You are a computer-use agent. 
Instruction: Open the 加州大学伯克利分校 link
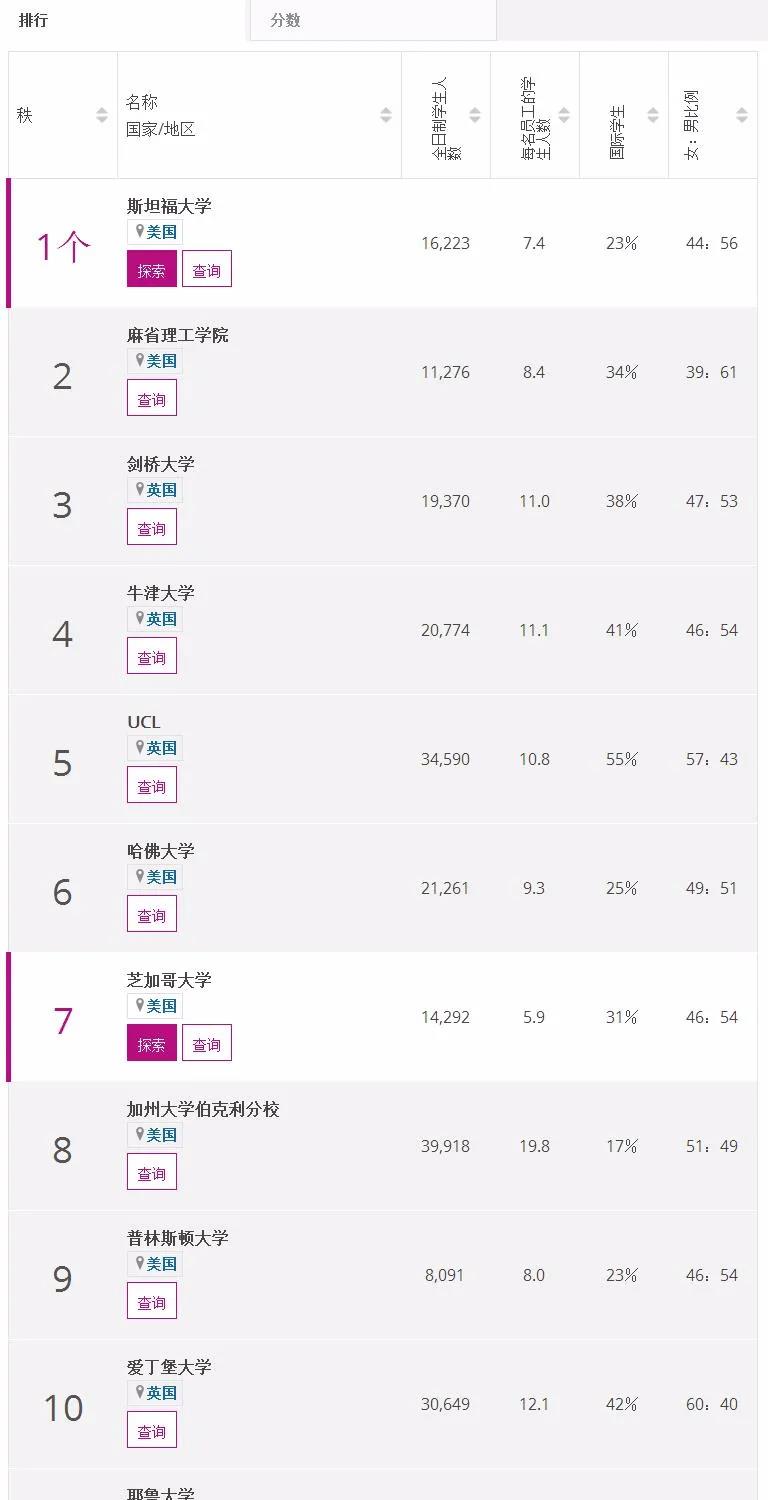coord(203,1109)
